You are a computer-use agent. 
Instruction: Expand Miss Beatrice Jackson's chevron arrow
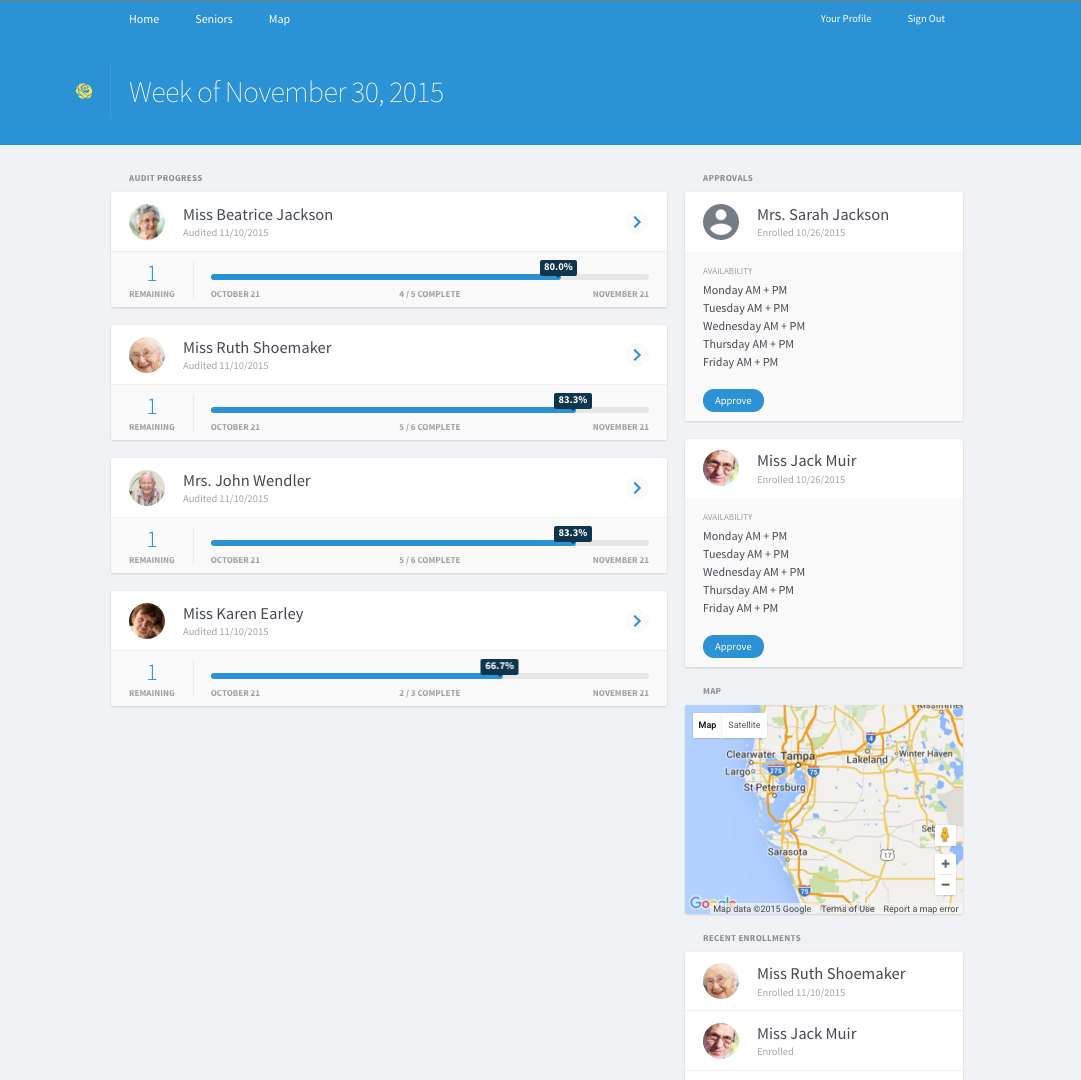[637, 222]
